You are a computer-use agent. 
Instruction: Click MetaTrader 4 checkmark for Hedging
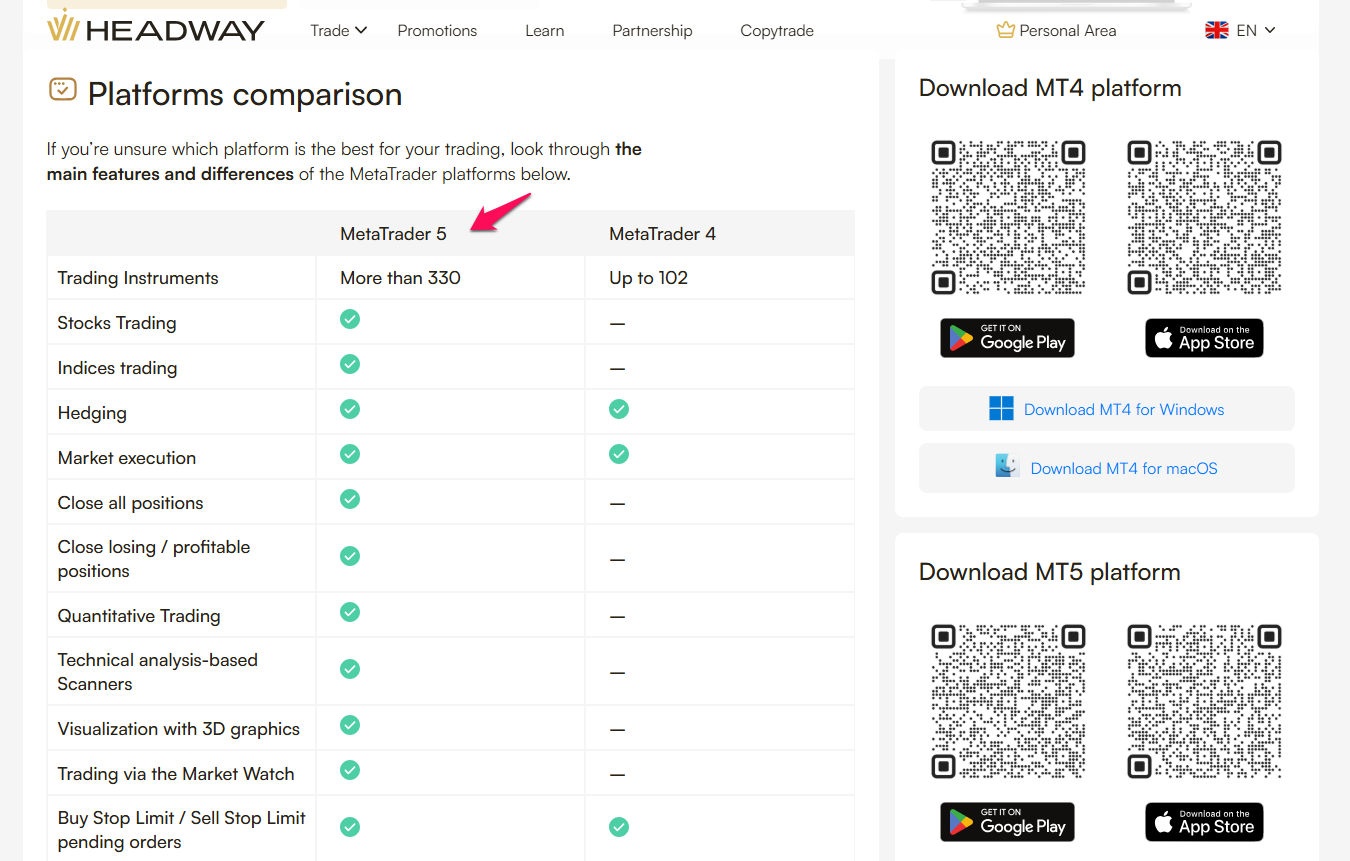[x=619, y=409]
